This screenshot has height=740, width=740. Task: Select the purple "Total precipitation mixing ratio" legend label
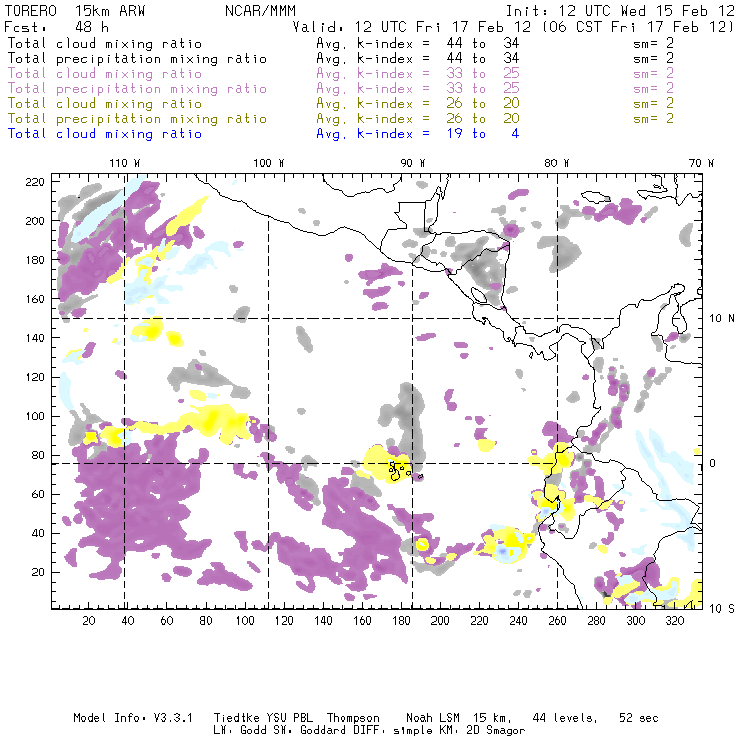tap(137, 89)
